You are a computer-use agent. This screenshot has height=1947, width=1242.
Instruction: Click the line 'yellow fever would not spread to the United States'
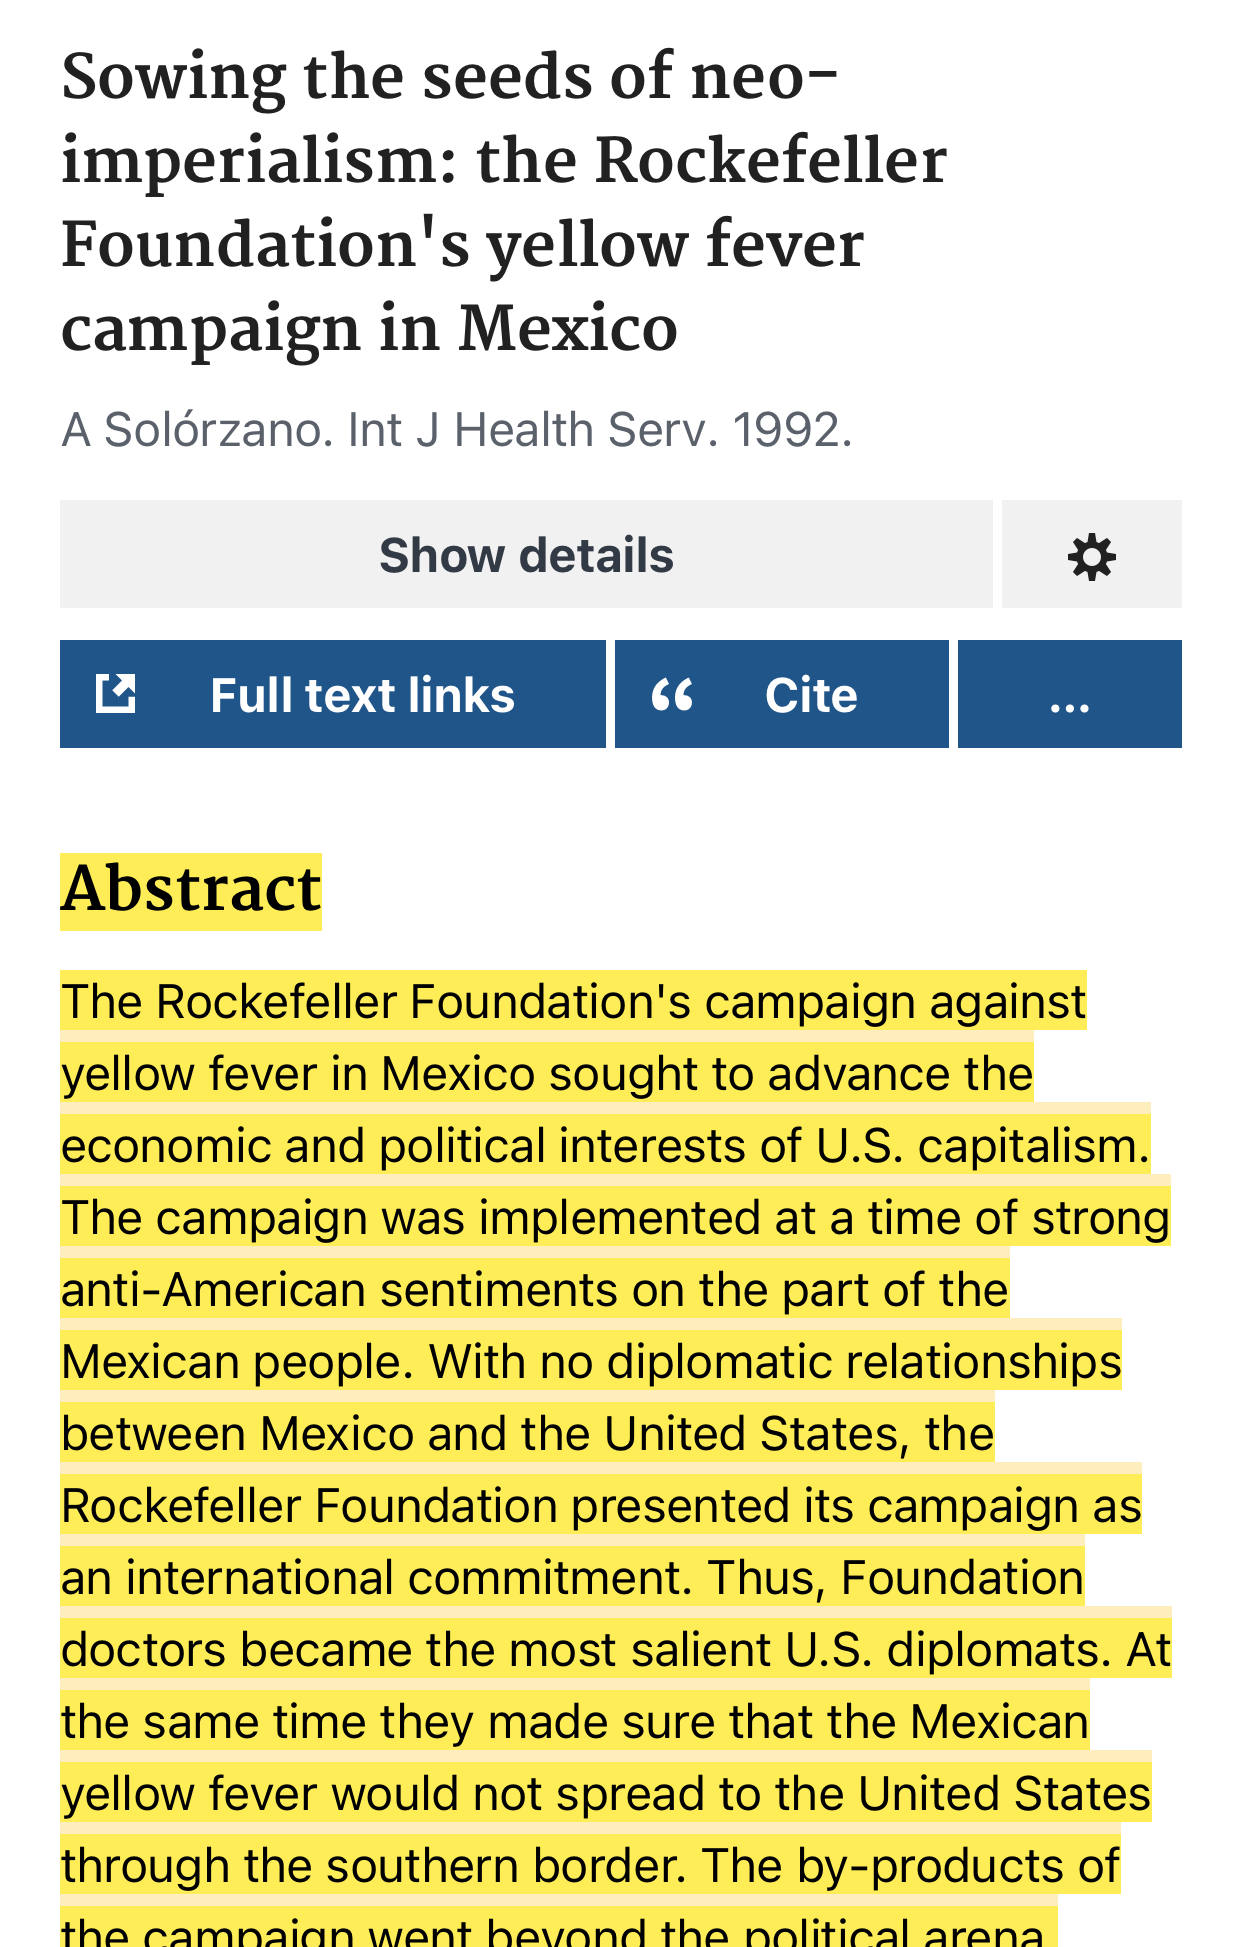click(606, 1794)
